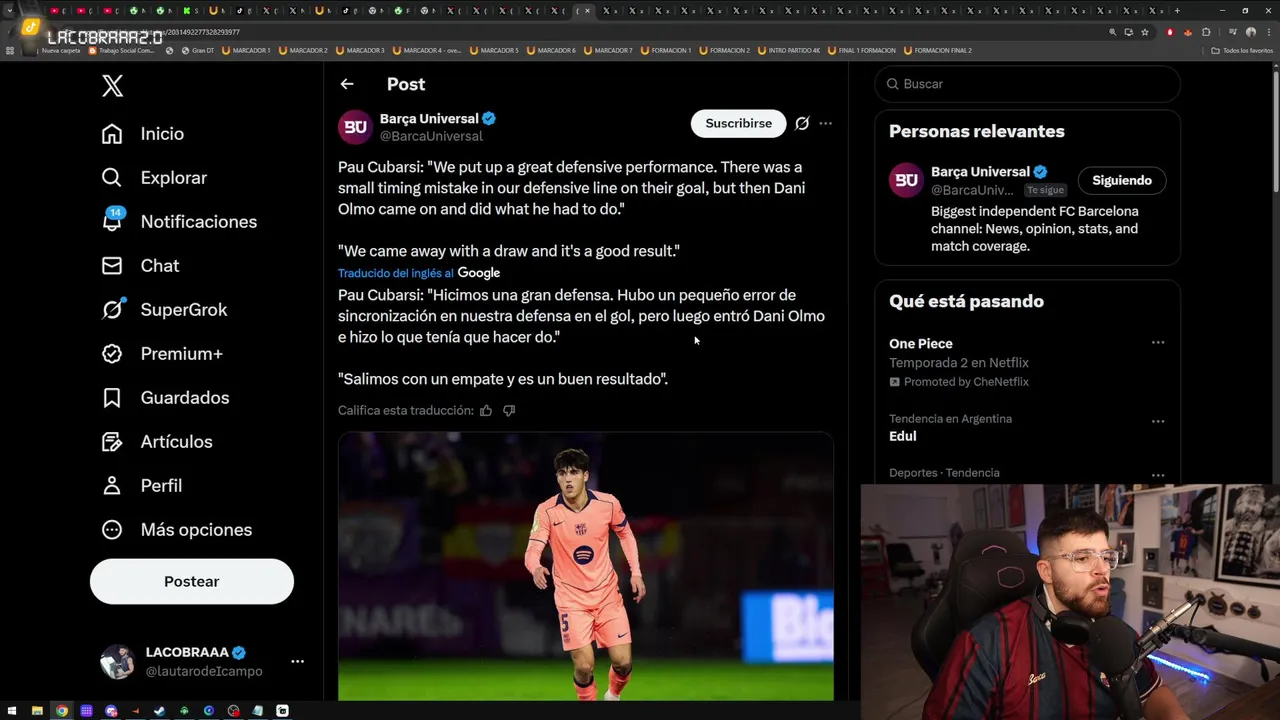Image resolution: width=1280 pixels, height=720 pixels.
Task: Go to Perfil page
Action: (x=141, y=486)
